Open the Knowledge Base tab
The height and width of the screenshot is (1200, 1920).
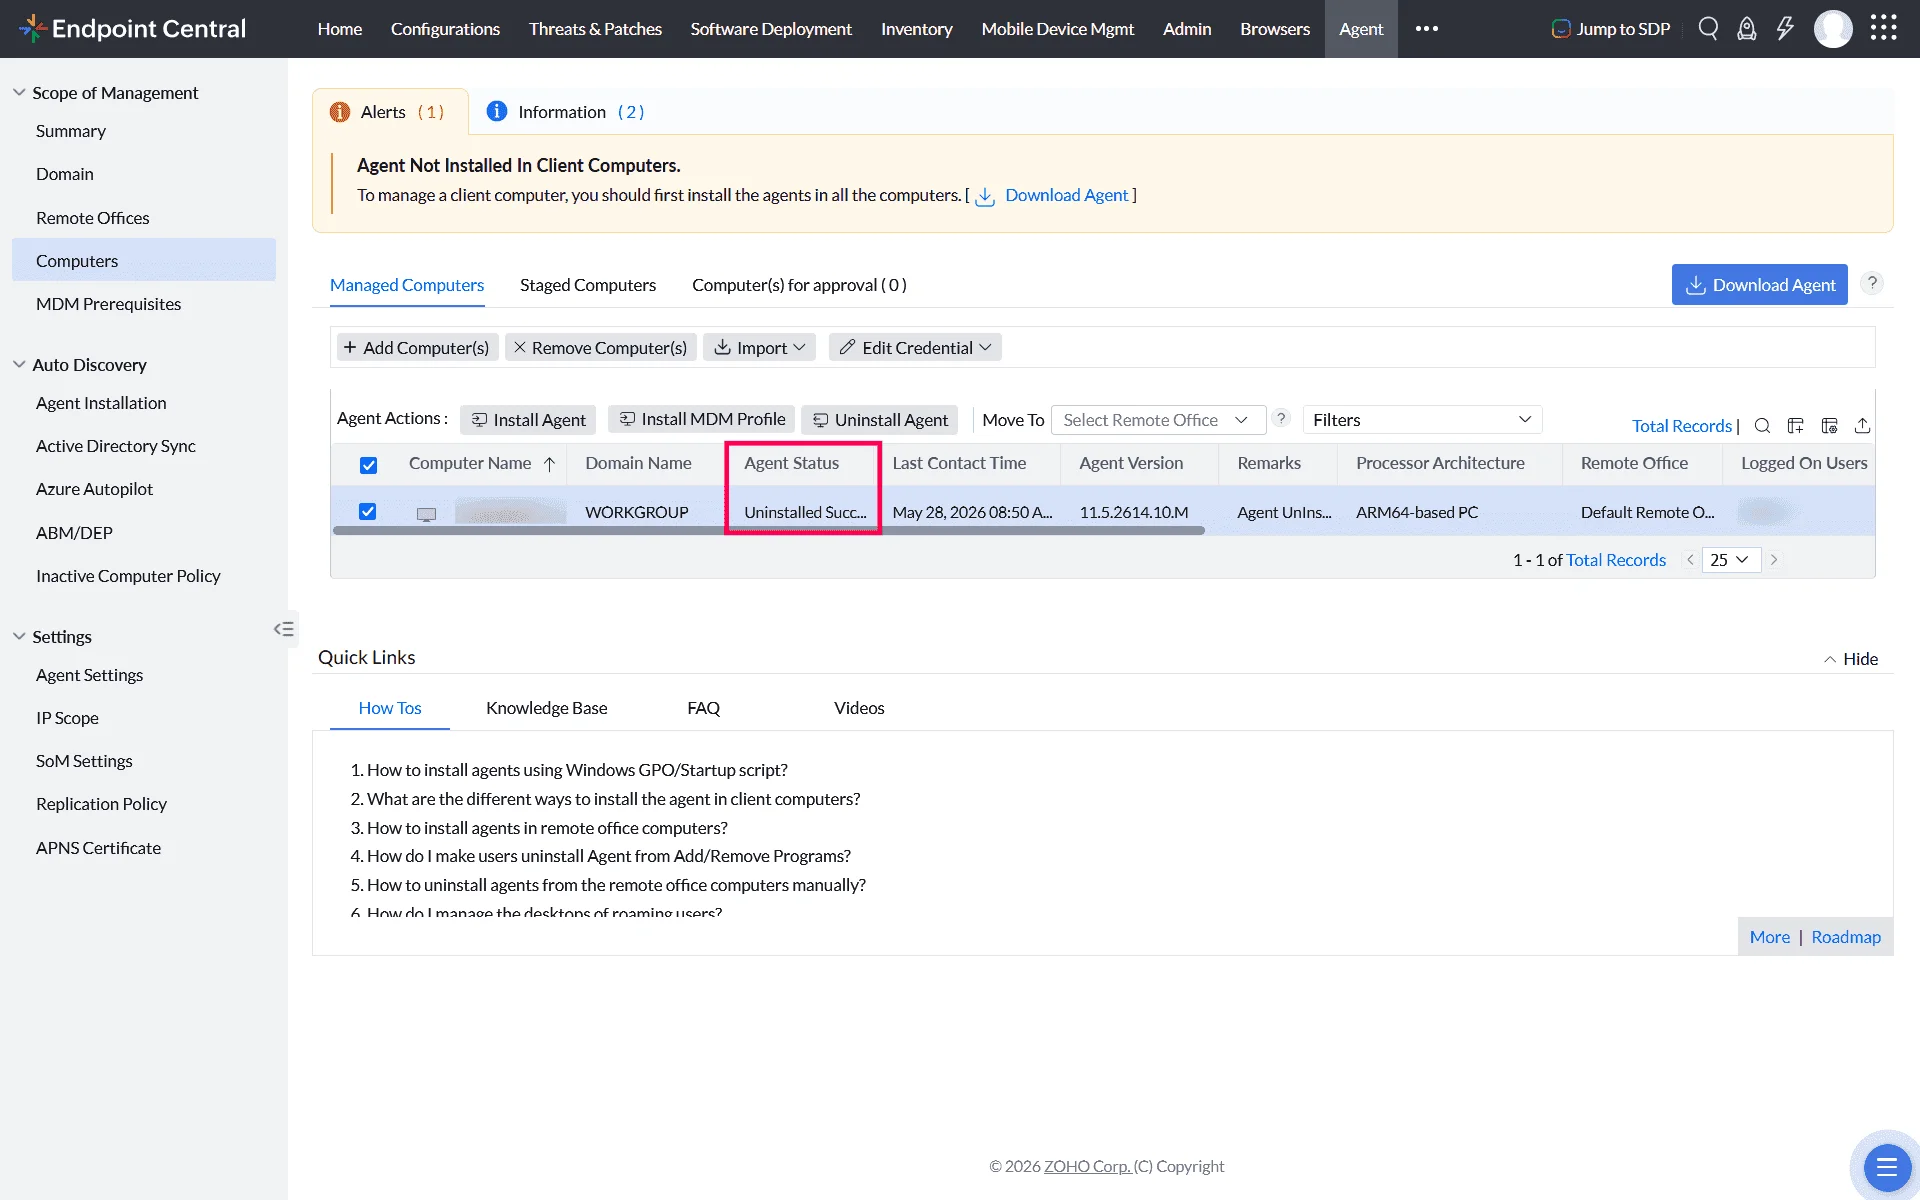click(547, 708)
